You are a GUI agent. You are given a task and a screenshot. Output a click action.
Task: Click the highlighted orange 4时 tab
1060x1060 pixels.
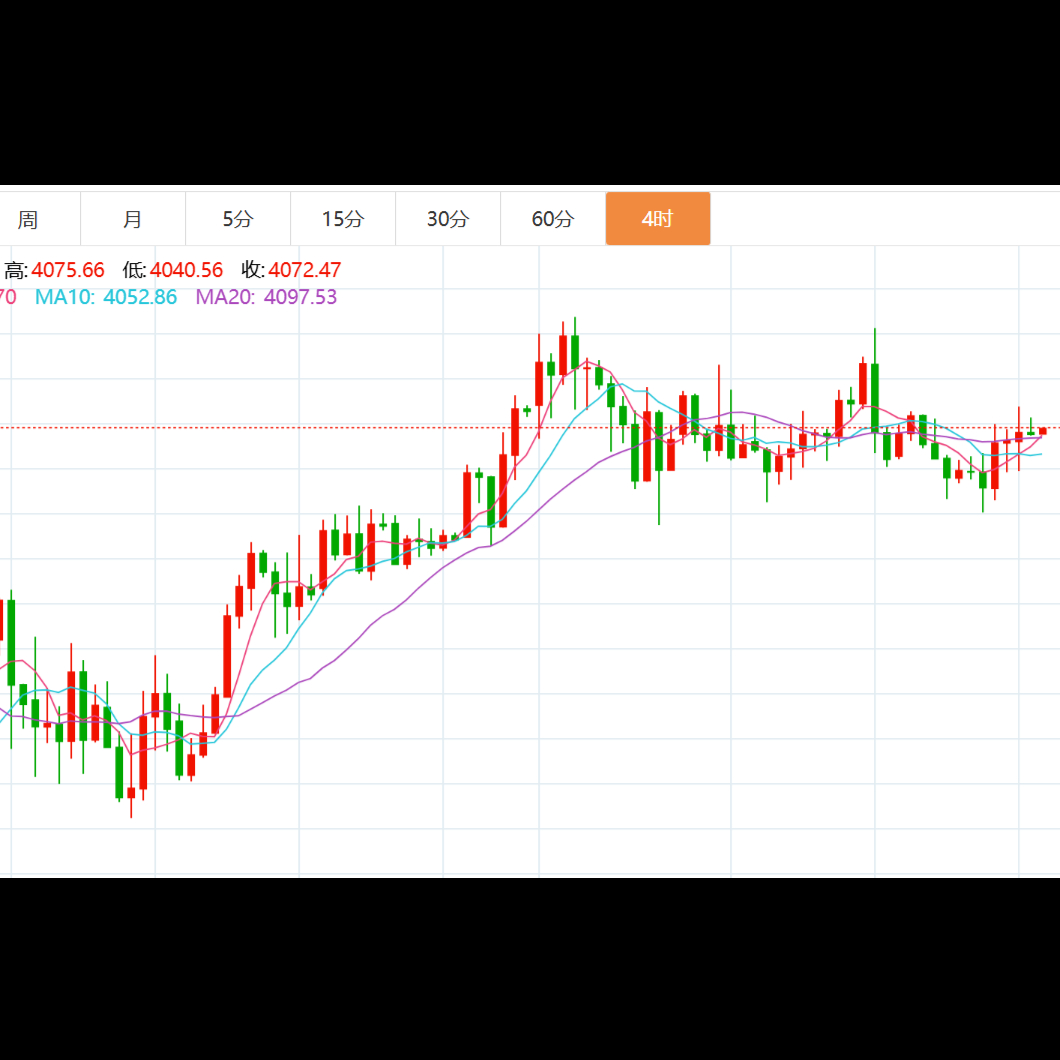click(658, 219)
